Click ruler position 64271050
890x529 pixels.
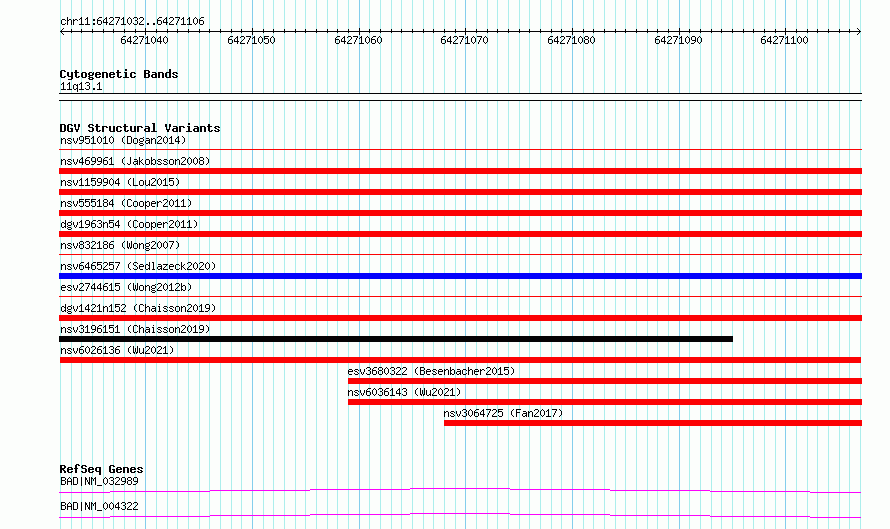click(251, 40)
